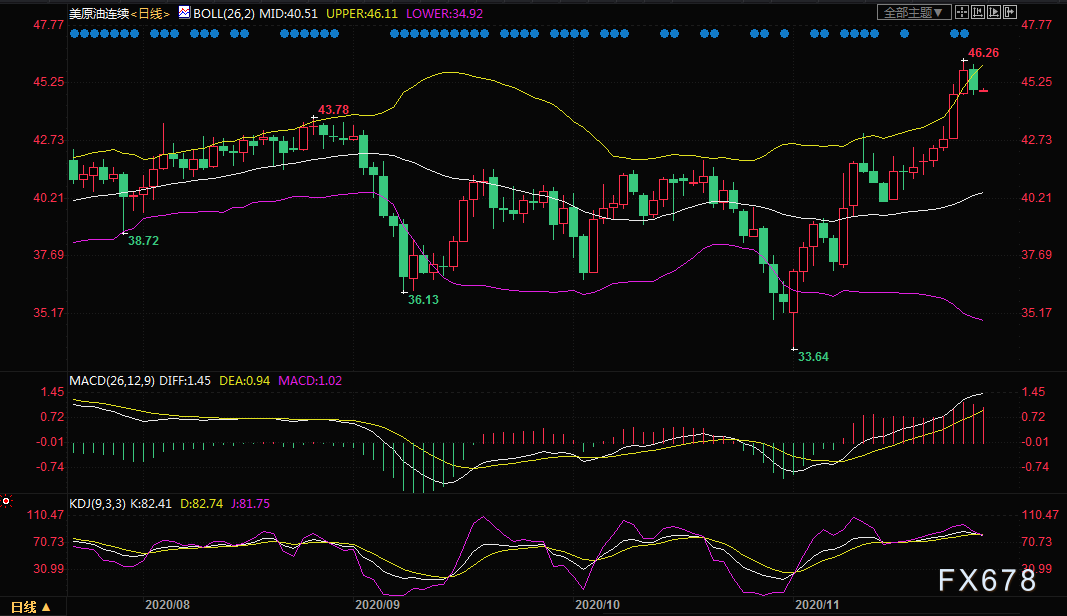Click the 46.26 high price label
This screenshot has width=1067, height=616.
point(983,52)
